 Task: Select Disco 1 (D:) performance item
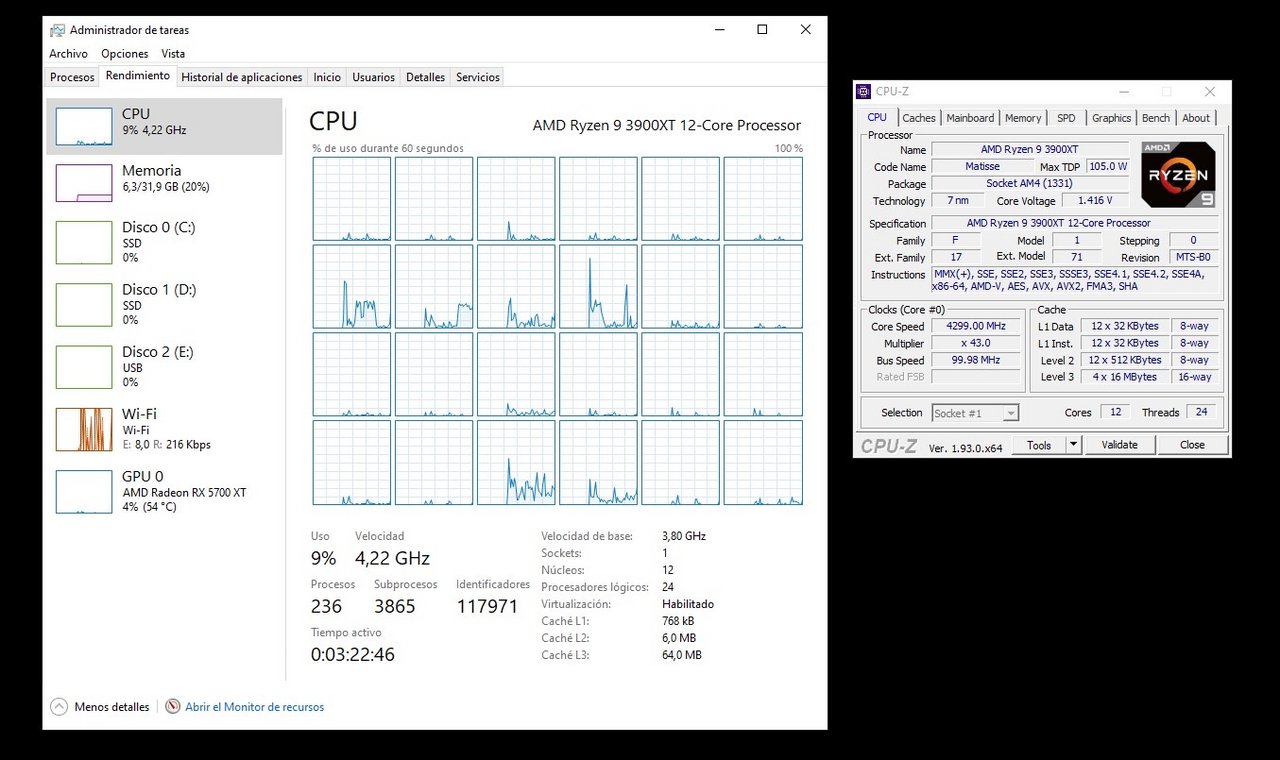pos(165,304)
